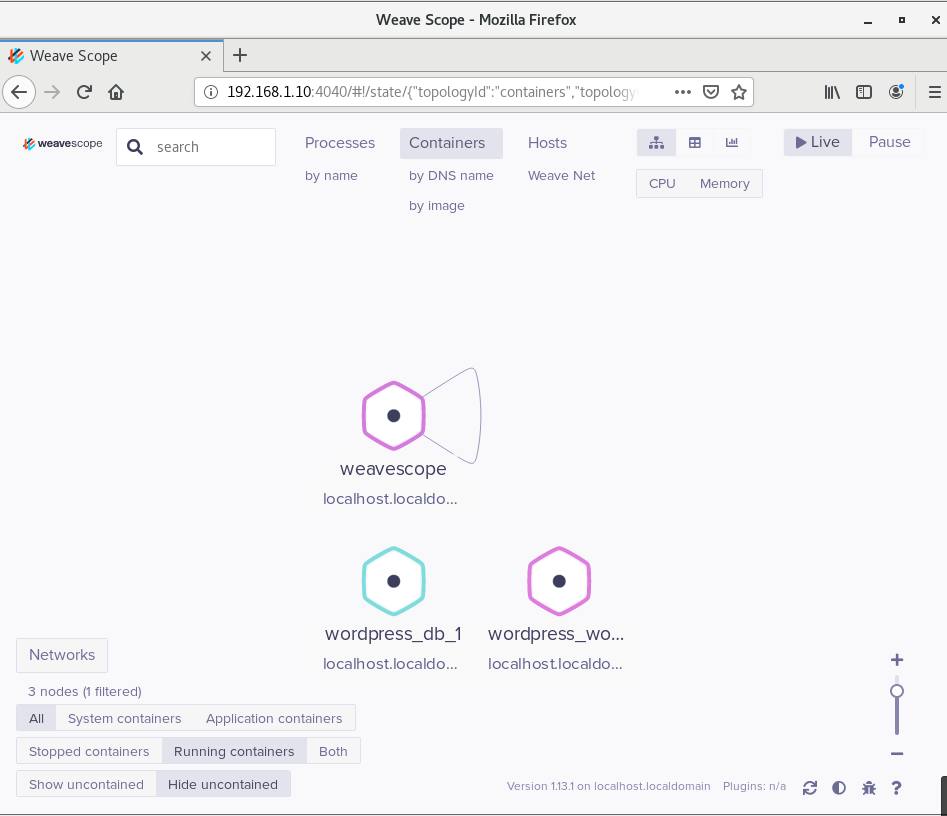Open the help question mark icon

click(896, 788)
